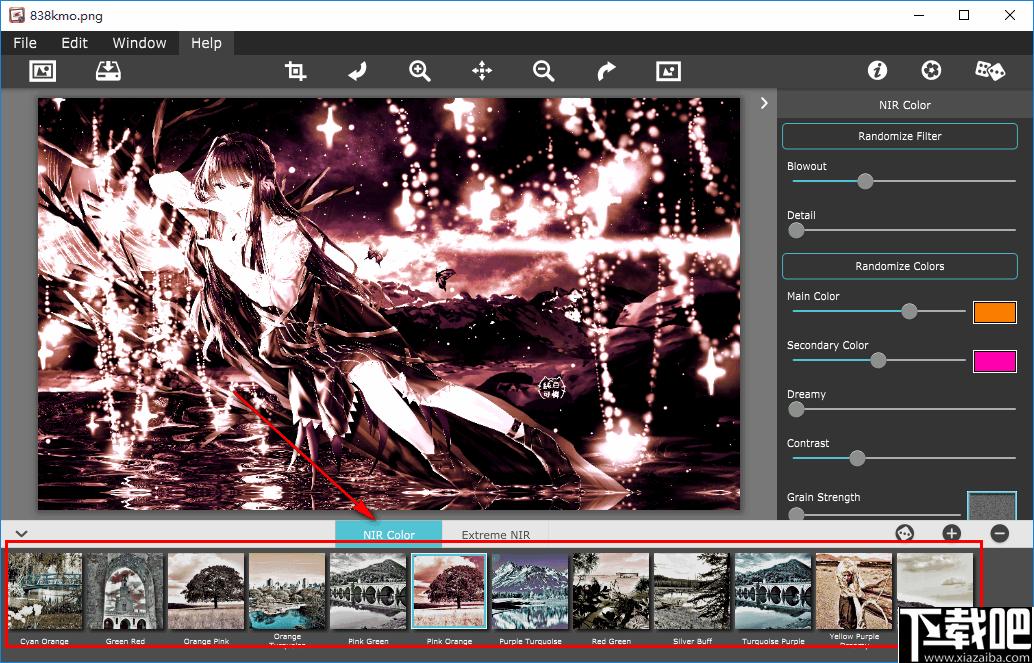The width and height of the screenshot is (1034, 663).
Task: Open the Edit menu
Action: pyautogui.click(x=75, y=43)
